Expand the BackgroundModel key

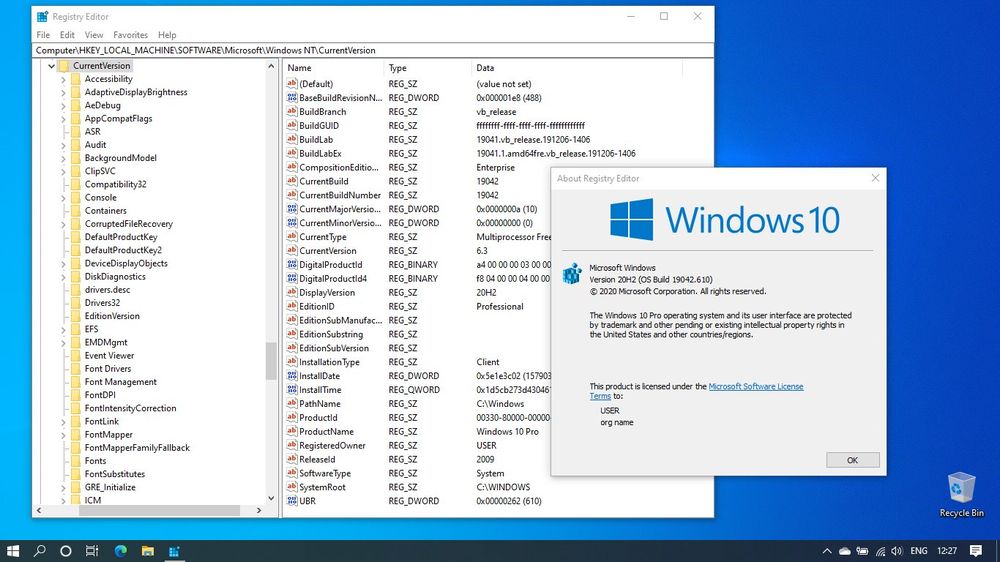63,158
